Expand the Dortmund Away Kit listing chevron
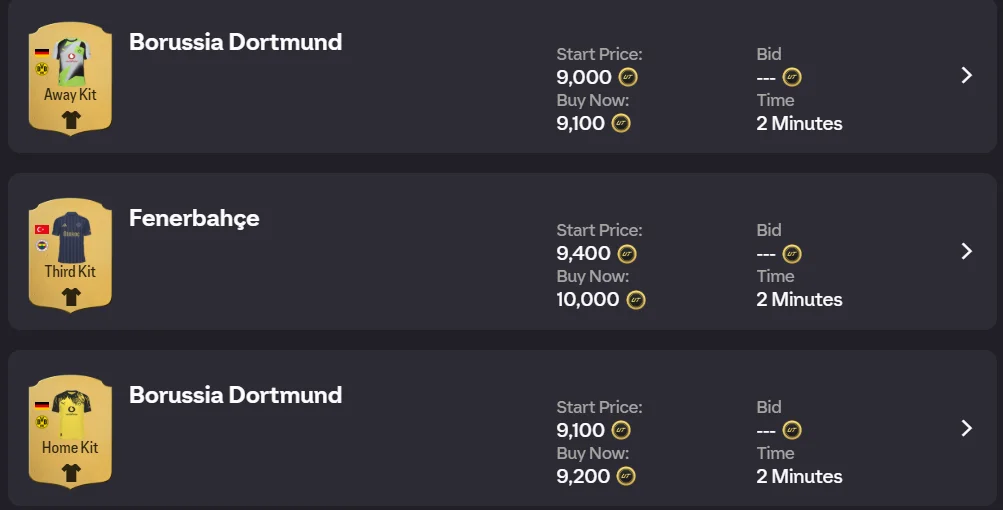1003x510 pixels. (966, 75)
